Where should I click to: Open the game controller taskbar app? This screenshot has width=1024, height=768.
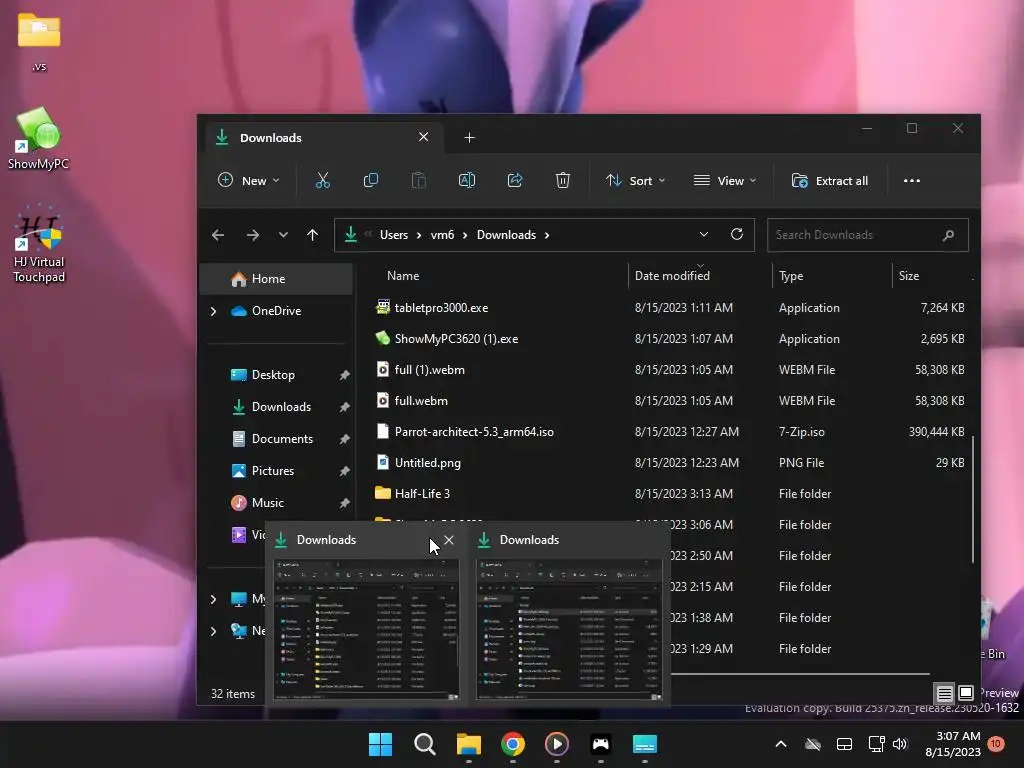[600, 744]
